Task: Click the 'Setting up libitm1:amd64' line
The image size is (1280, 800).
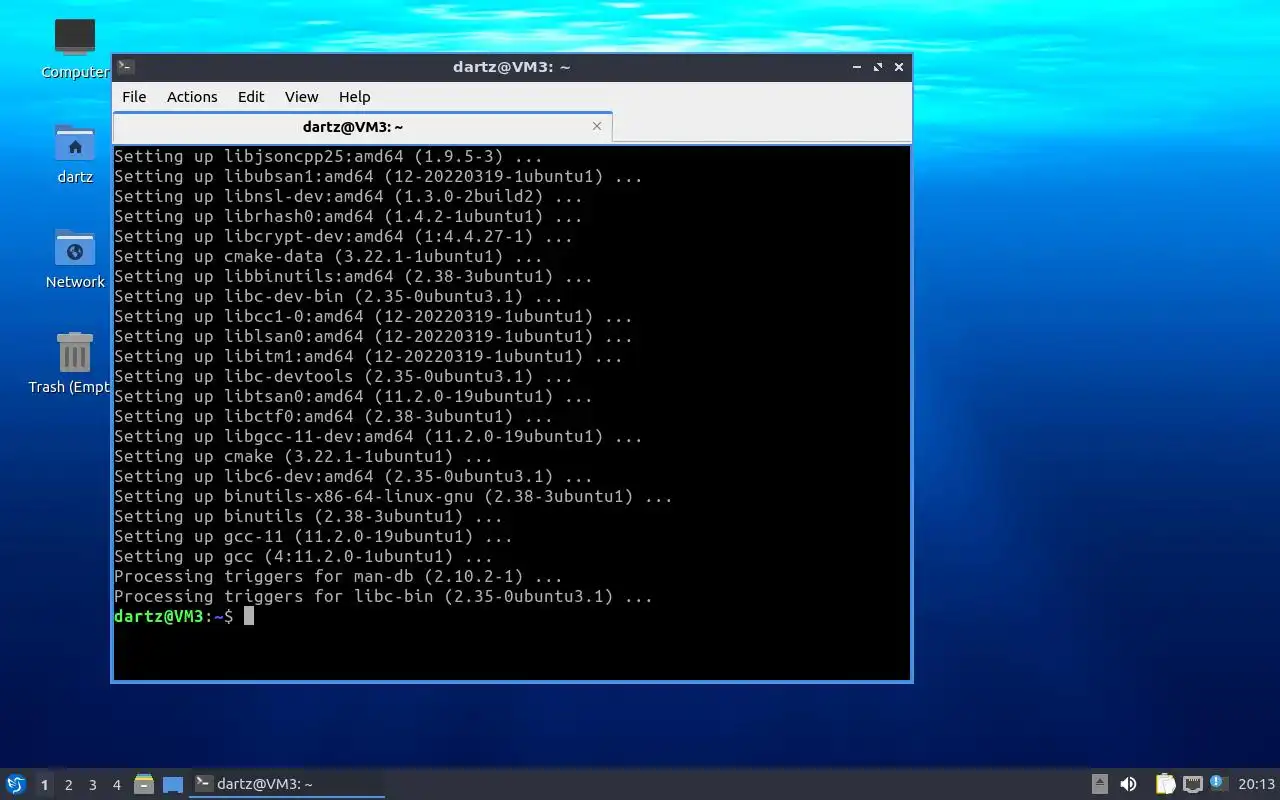Action: pos(368,356)
